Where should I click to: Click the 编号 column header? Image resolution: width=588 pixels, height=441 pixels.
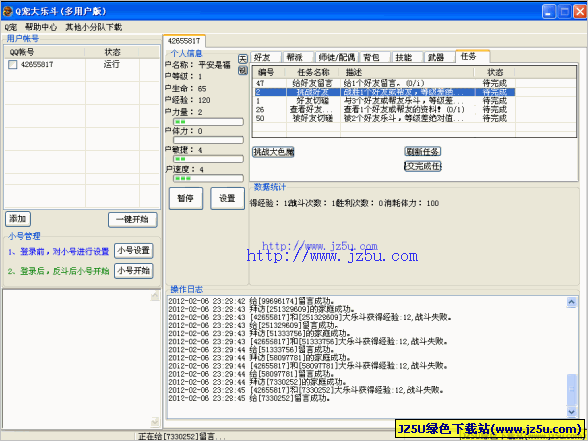269,72
